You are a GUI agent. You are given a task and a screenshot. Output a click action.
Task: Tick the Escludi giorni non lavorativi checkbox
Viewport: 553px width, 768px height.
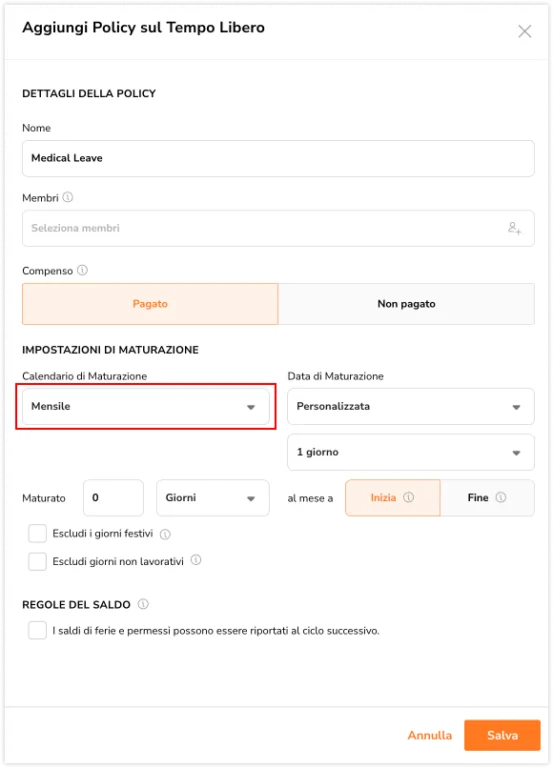pyautogui.click(x=38, y=561)
